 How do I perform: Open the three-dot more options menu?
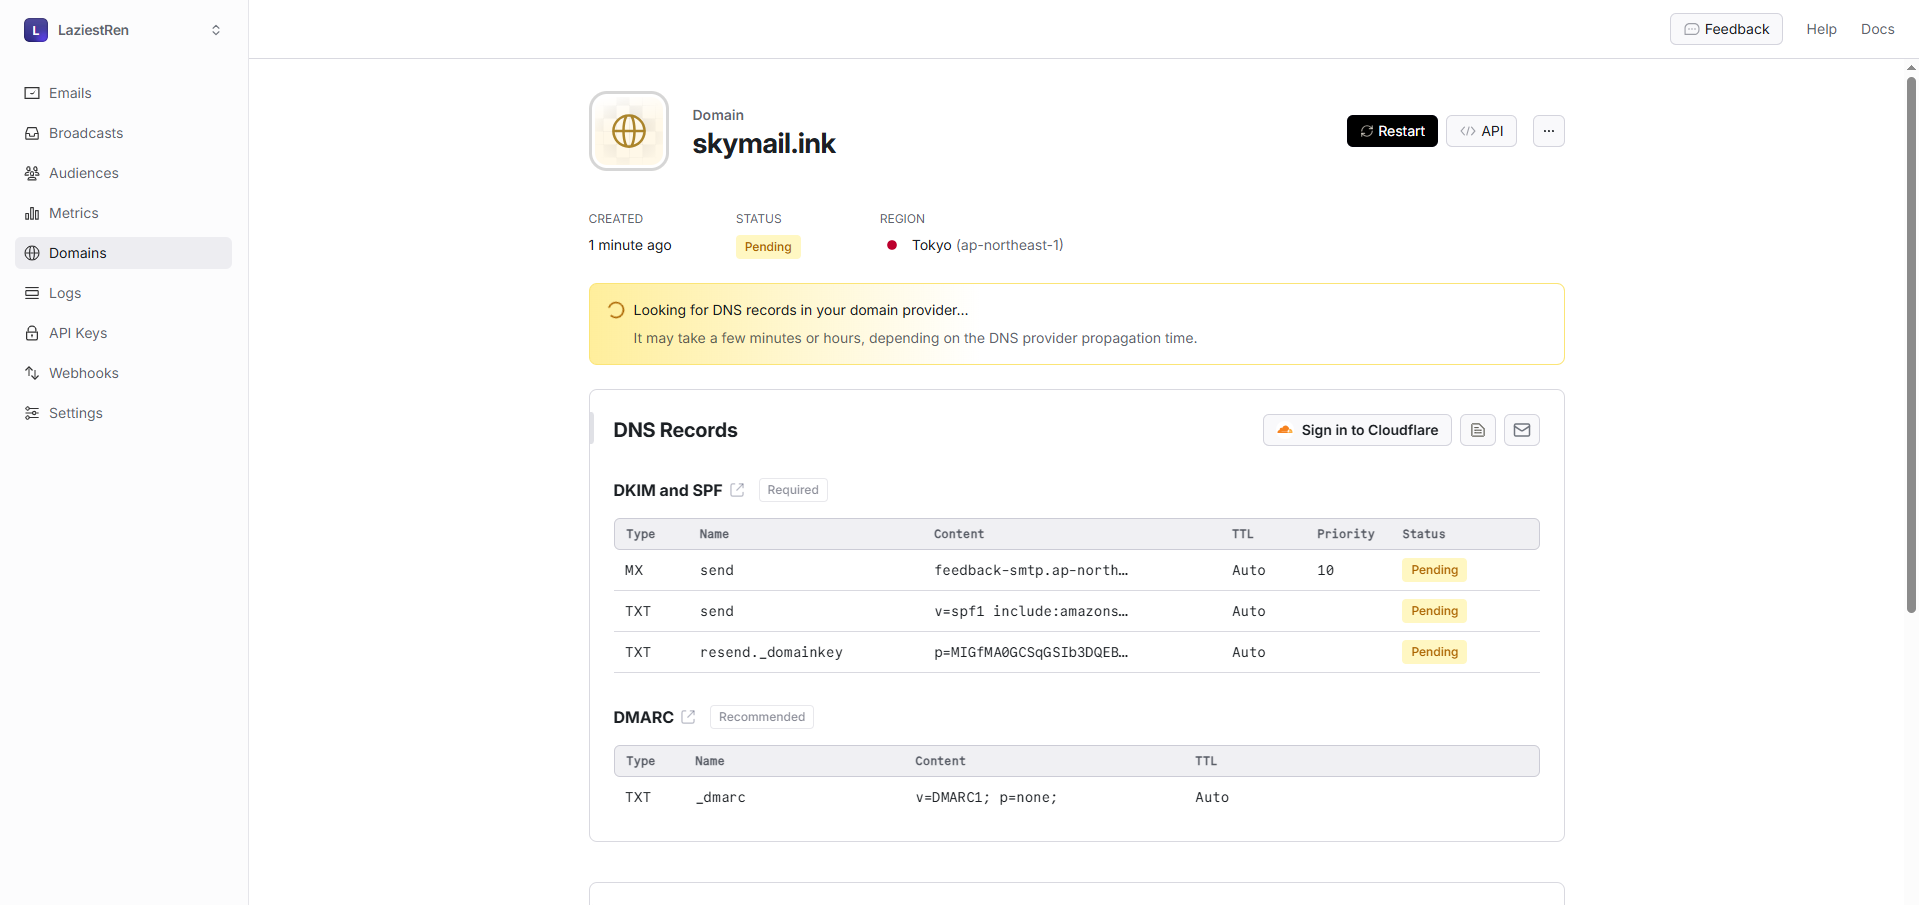pos(1548,131)
